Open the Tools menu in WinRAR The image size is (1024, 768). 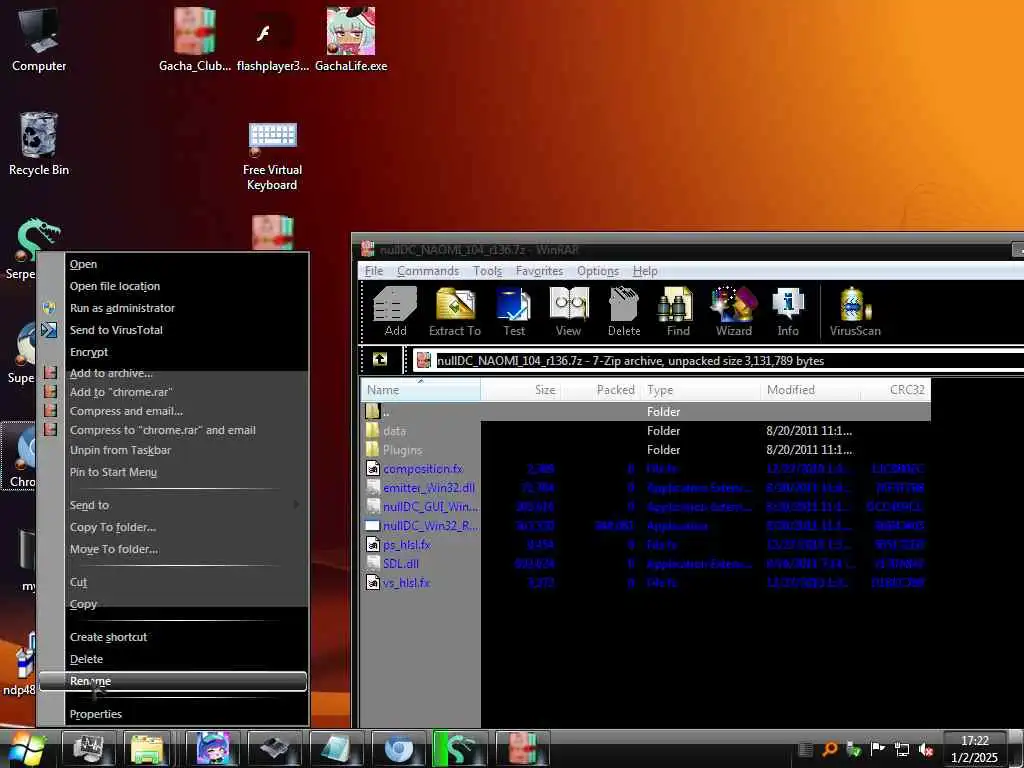pos(487,271)
